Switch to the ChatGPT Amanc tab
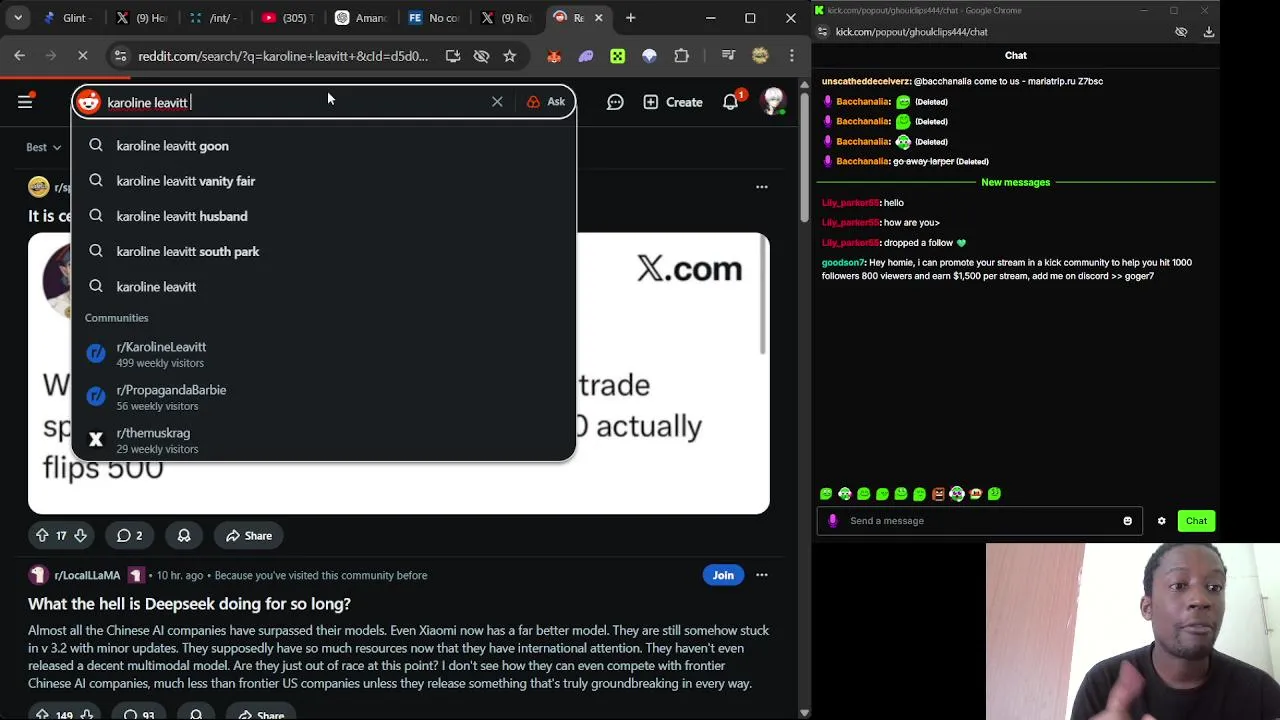The height and width of the screenshot is (720, 1280). 361,18
